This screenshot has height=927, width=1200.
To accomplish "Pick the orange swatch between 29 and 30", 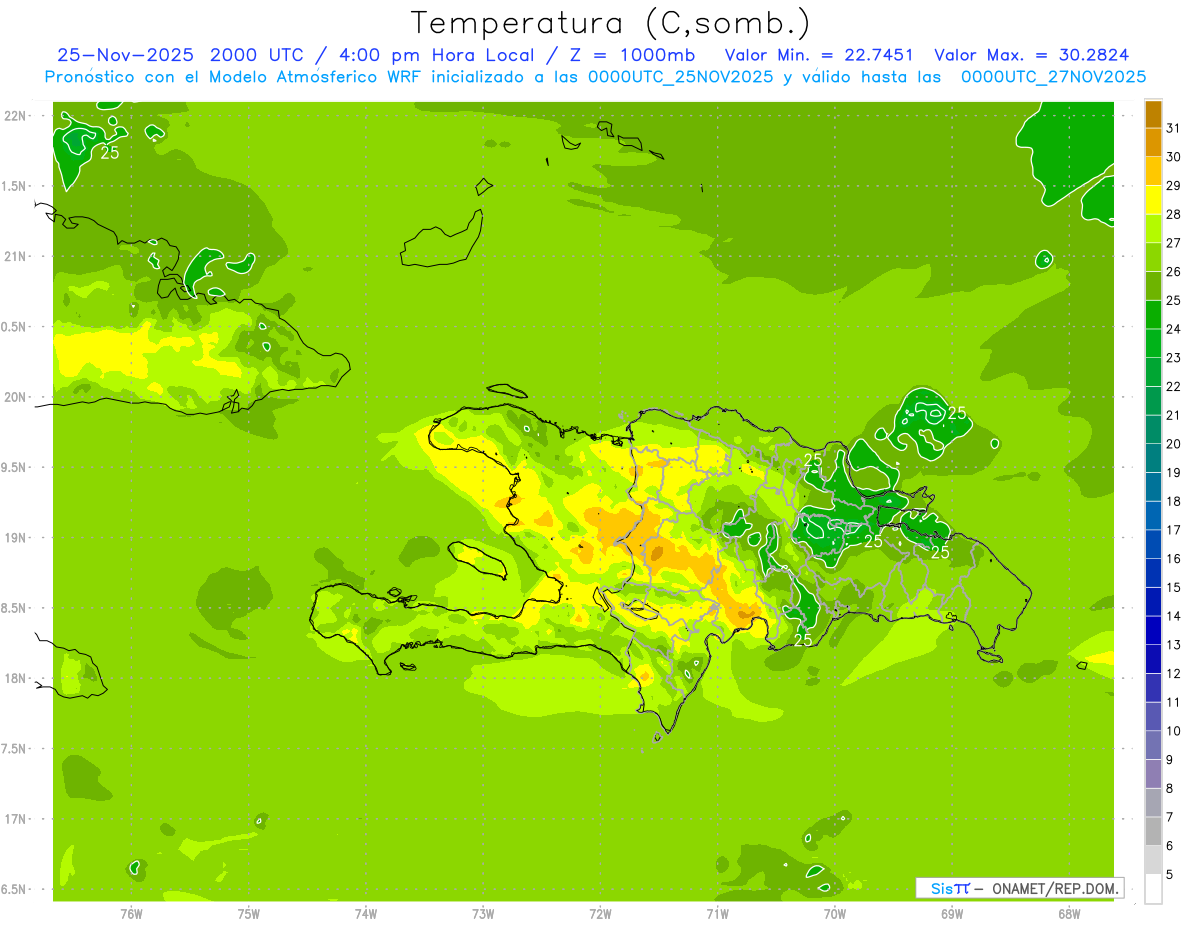I will click(x=1153, y=171).
